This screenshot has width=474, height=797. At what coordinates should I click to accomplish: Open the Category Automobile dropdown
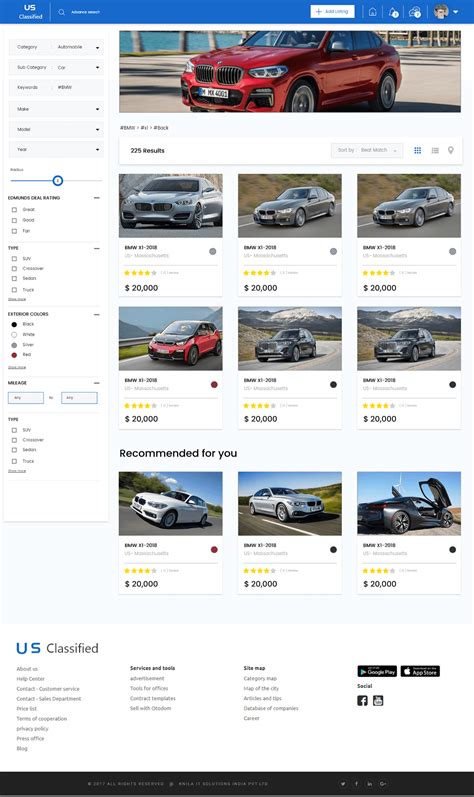tap(56, 47)
